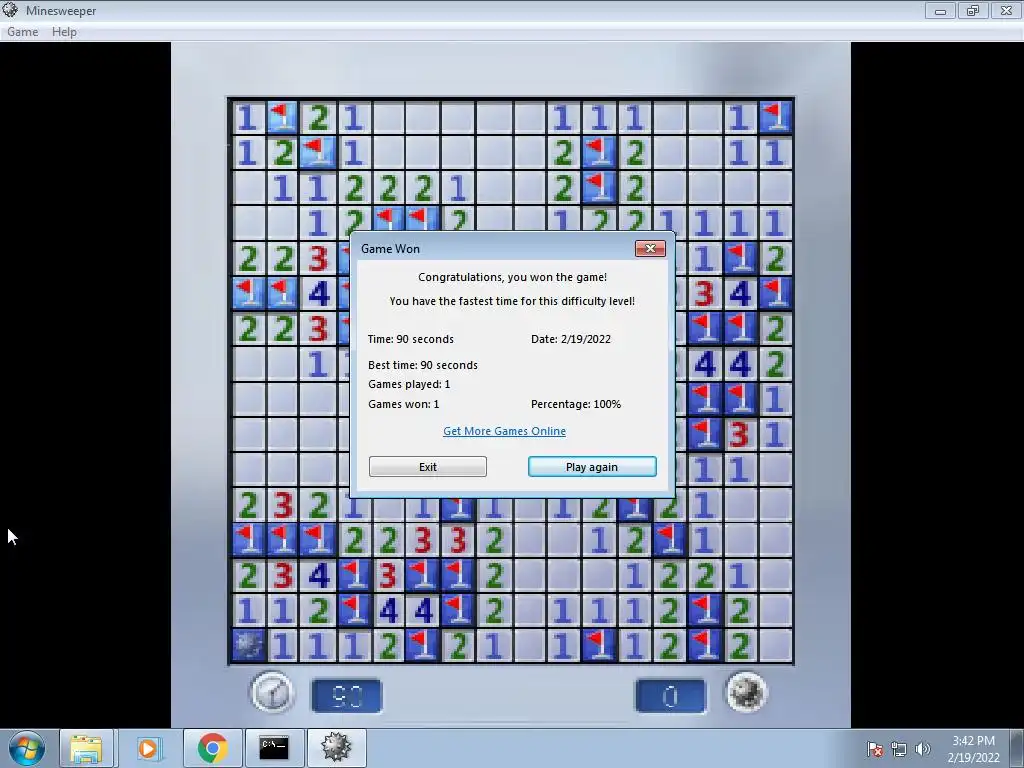The width and height of the screenshot is (1024, 768).
Task: Click the taskbar clock showing 3:42 PM
Action: point(974,749)
